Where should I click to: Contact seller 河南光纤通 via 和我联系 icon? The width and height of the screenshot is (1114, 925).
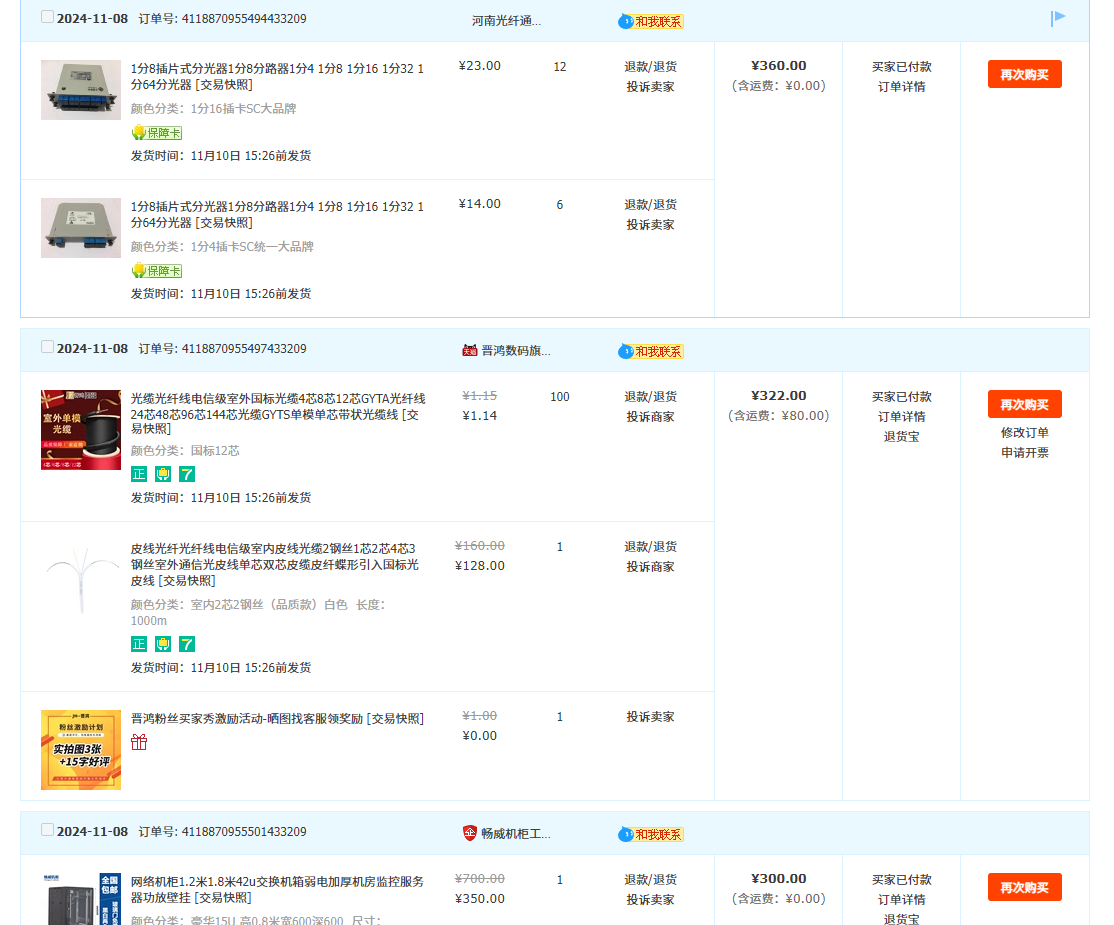[x=651, y=21]
